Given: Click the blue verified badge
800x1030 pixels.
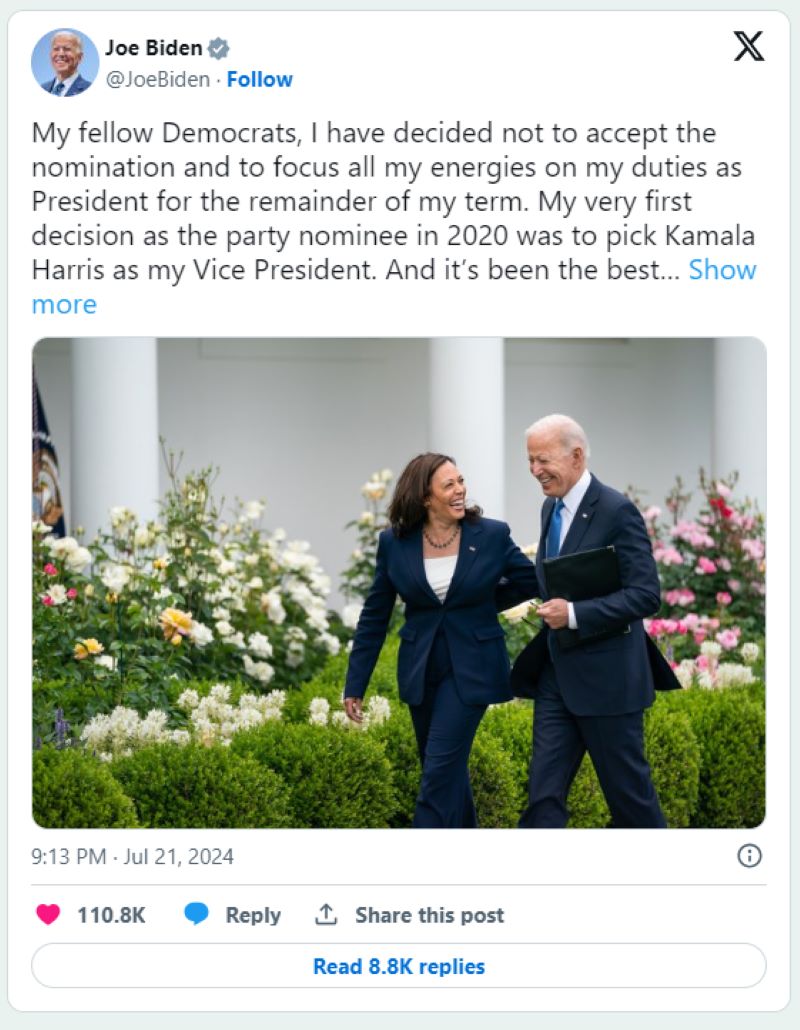Looking at the screenshot, I should point(219,48).
